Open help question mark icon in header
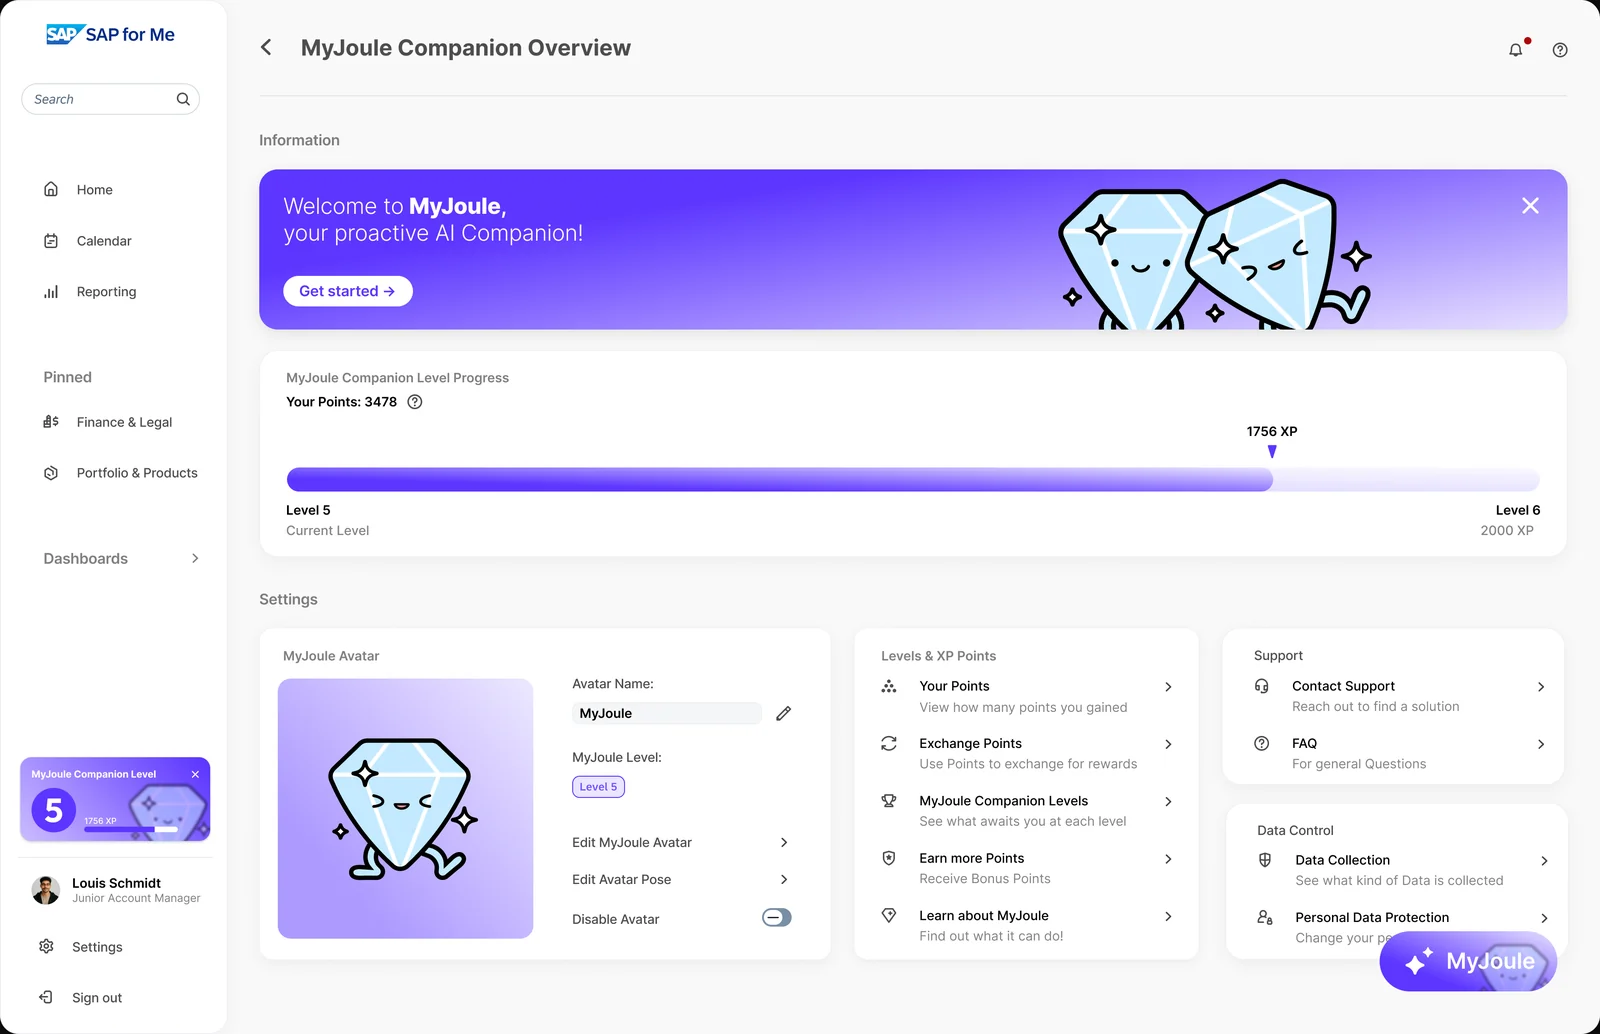This screenshot has width=1600, height=1034. [x=1560, y=50]
